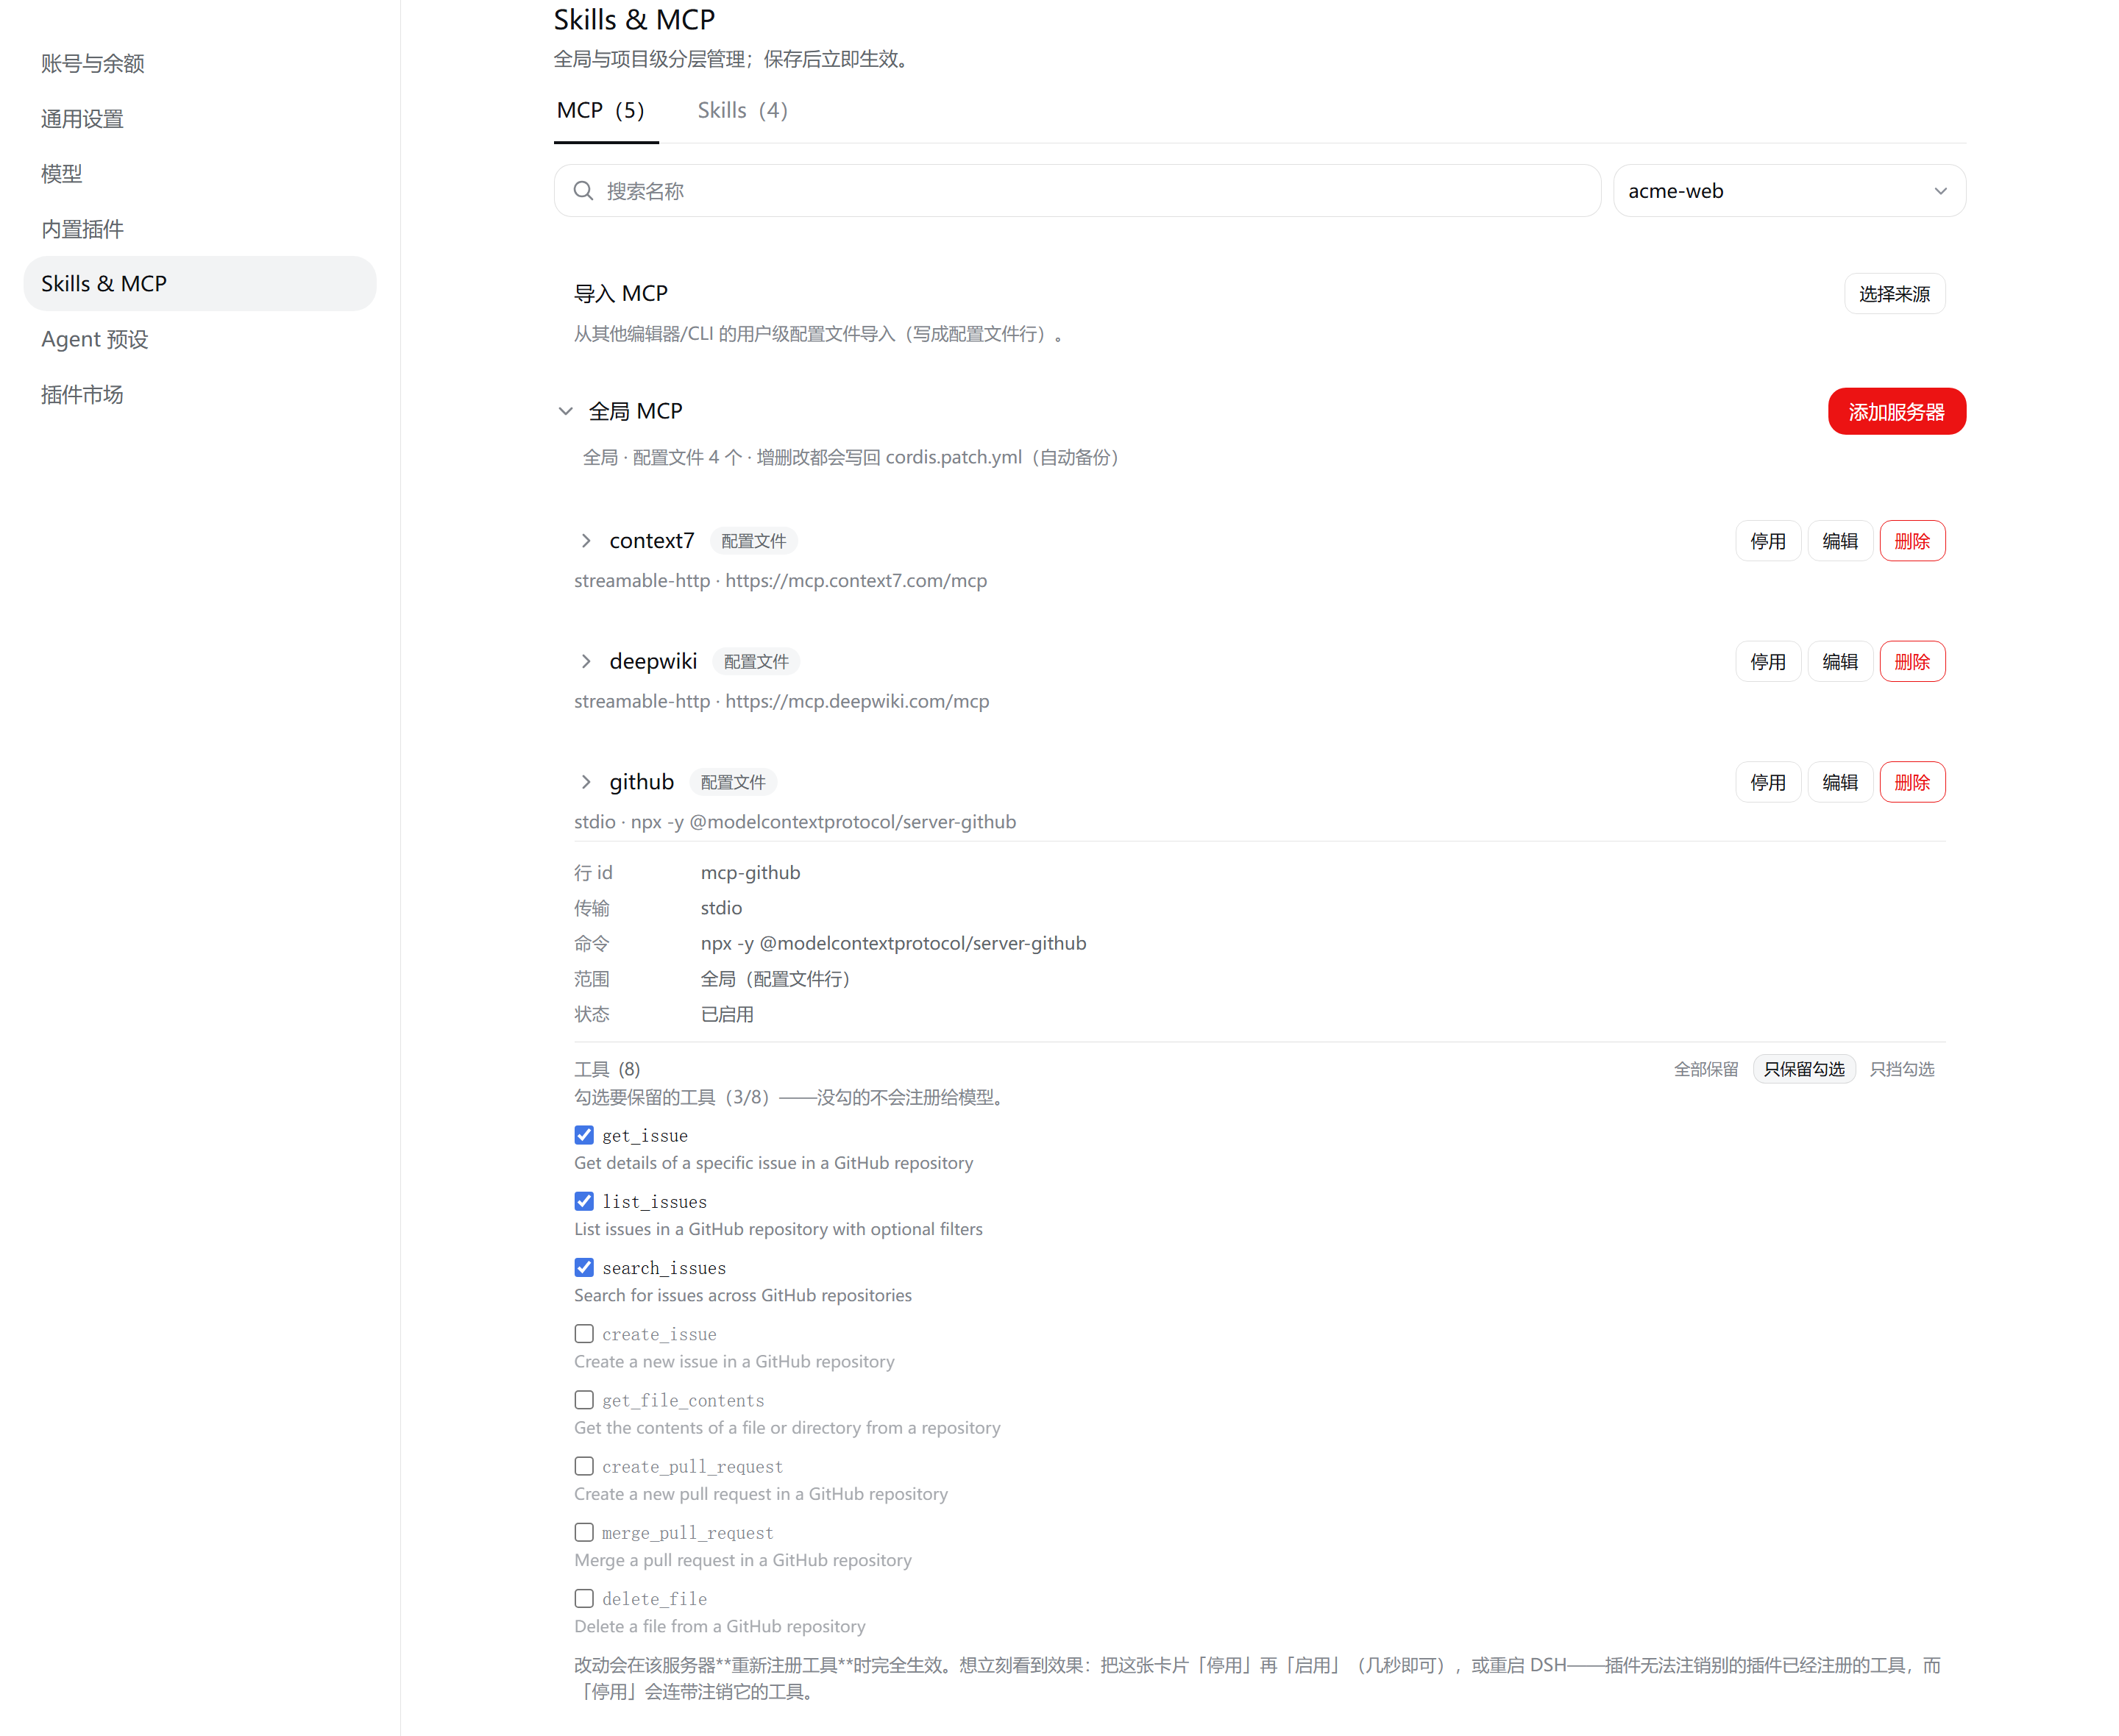This screenshot has width=2119, height=1736.
Task: Expand the context7 server row
Action: [x=586, y=541]
